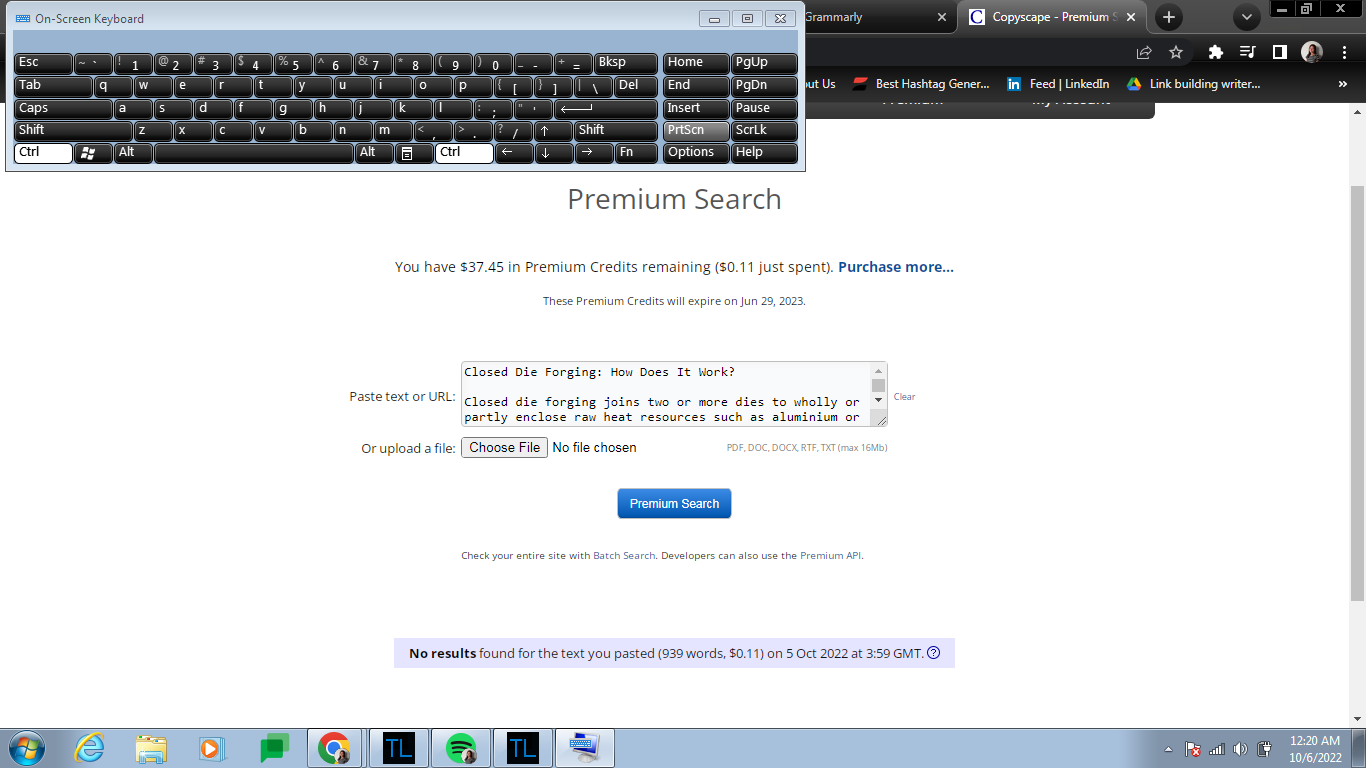Close the Grammarly tab
1366x768 pixels.
click(941, 17)
